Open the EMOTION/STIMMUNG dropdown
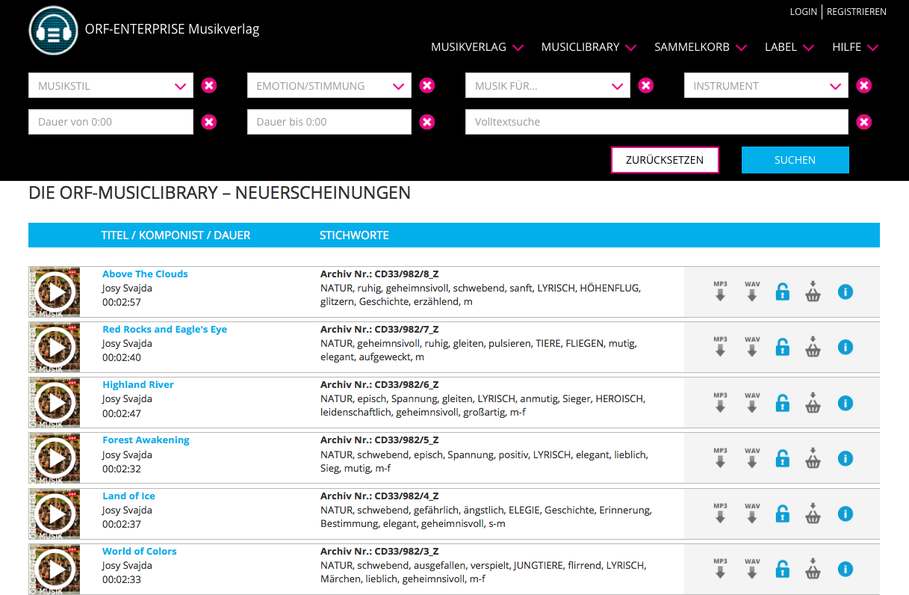 click(x=329, y=86)
